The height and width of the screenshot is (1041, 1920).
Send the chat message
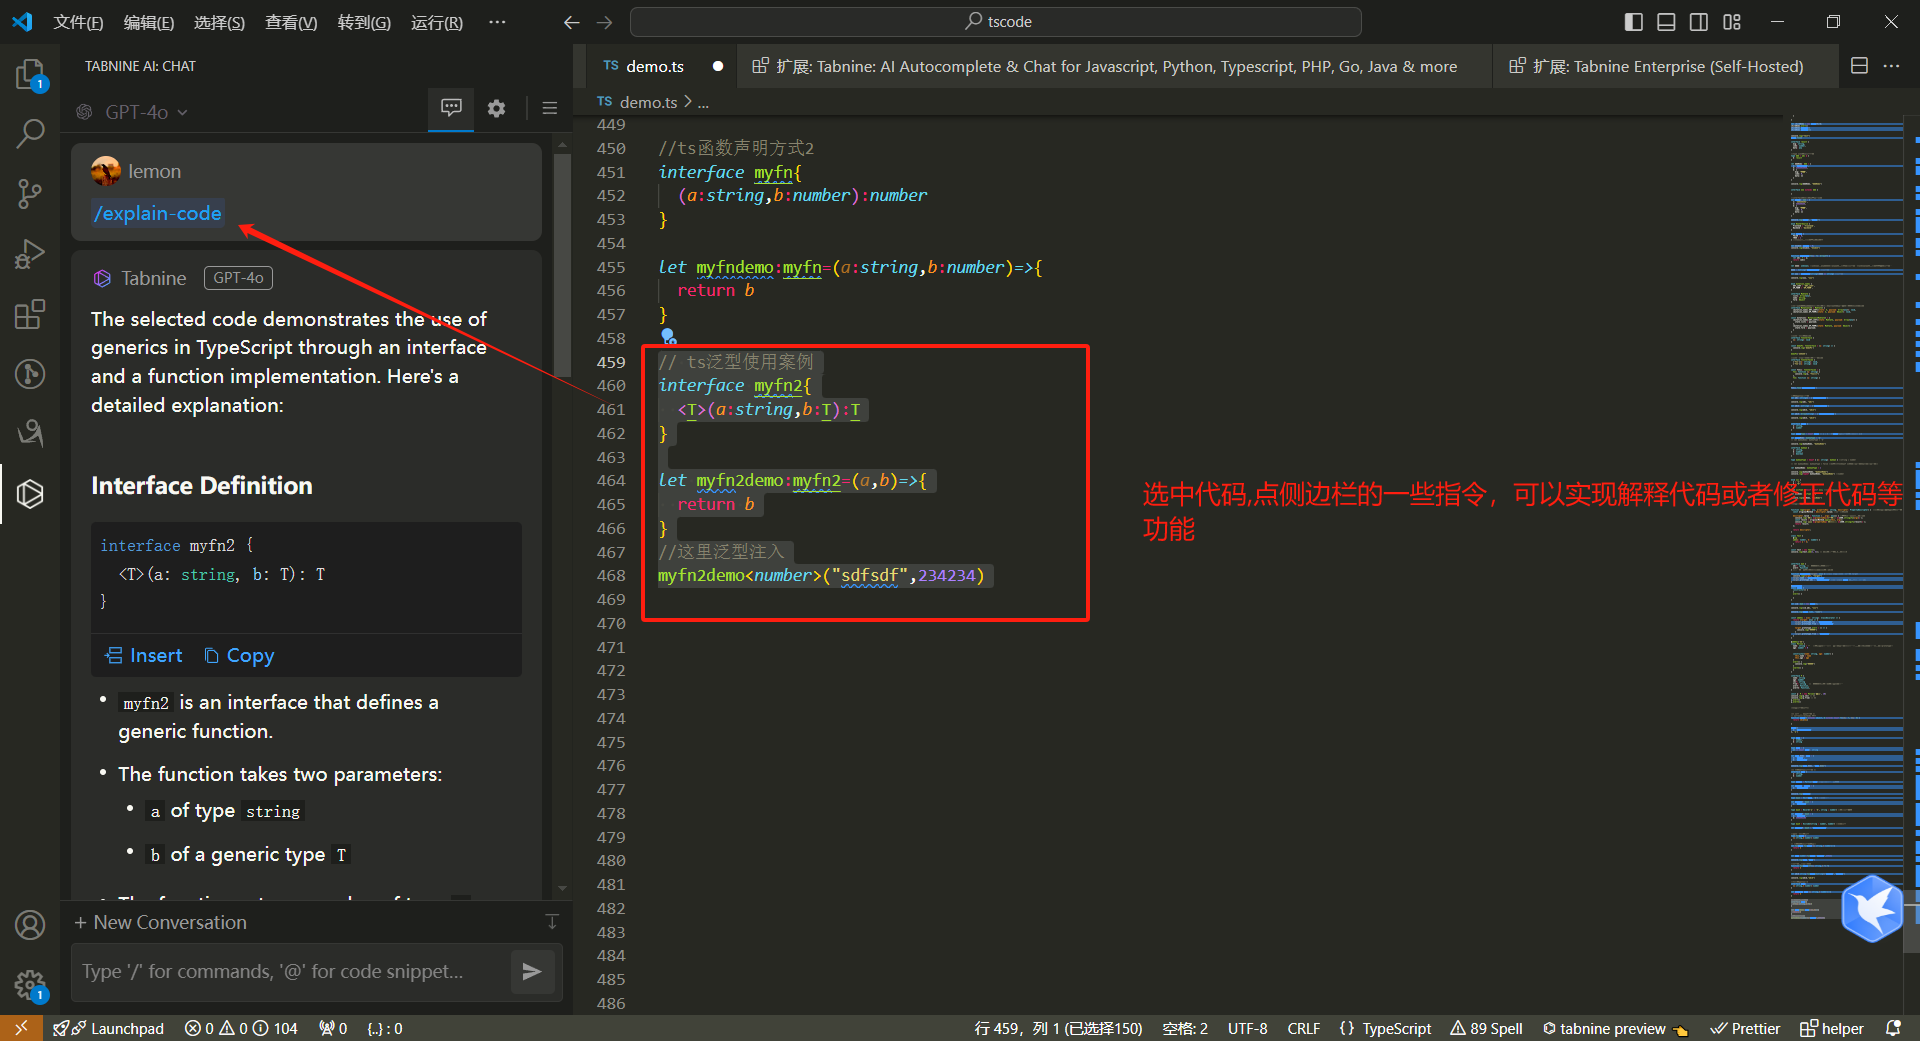(x=532, y=971)
